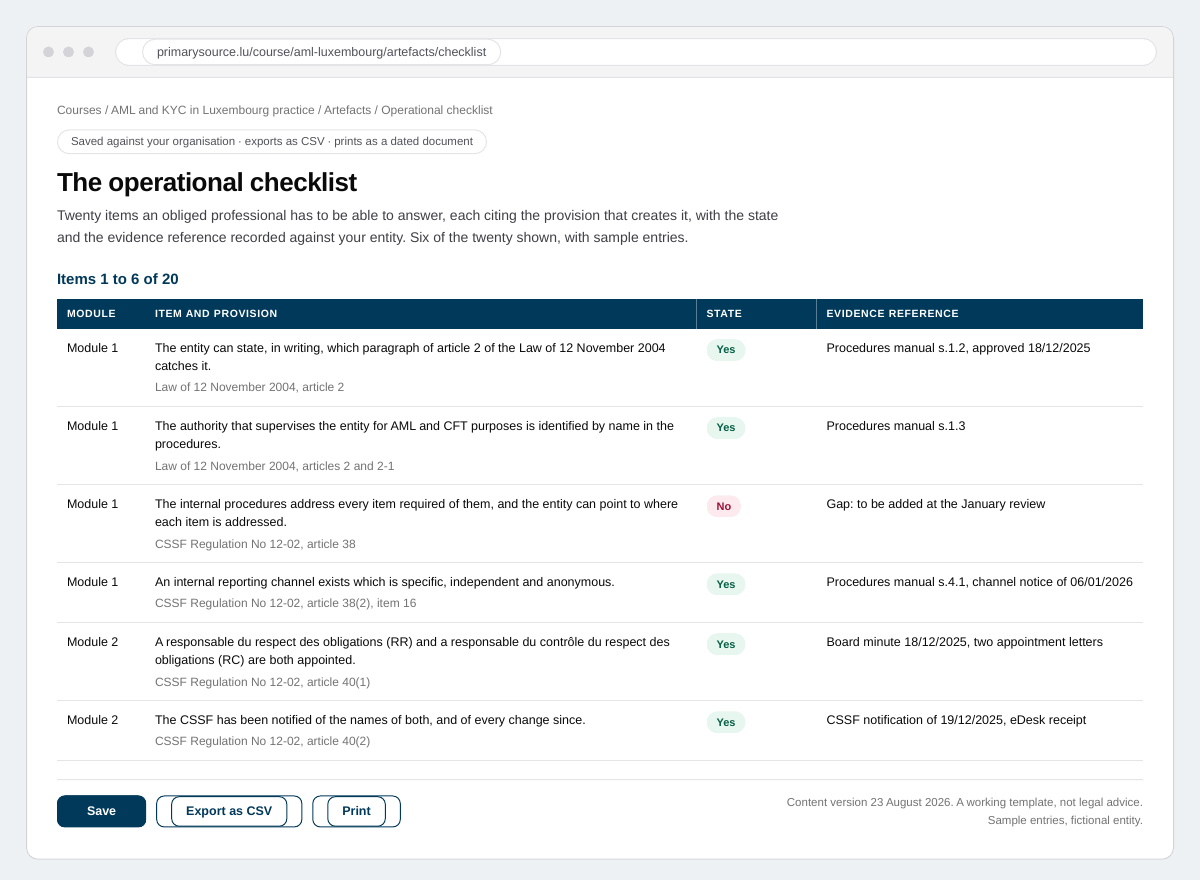
Task: Toggle No state for internal procedures item
Action: point(724,506)
